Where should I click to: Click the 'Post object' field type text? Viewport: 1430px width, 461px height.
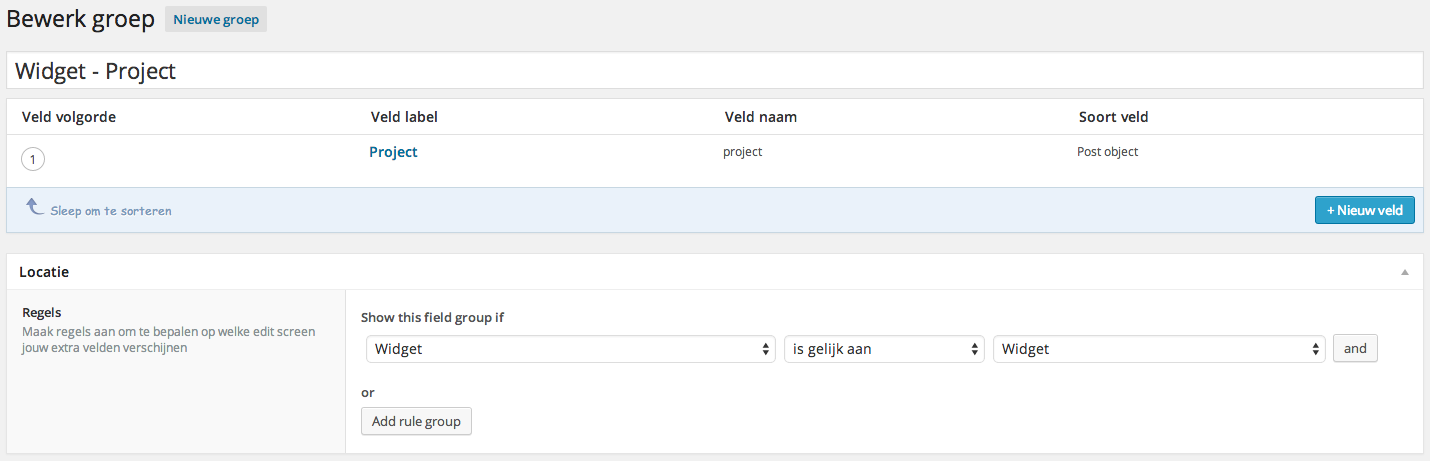tap(1107, 152)
